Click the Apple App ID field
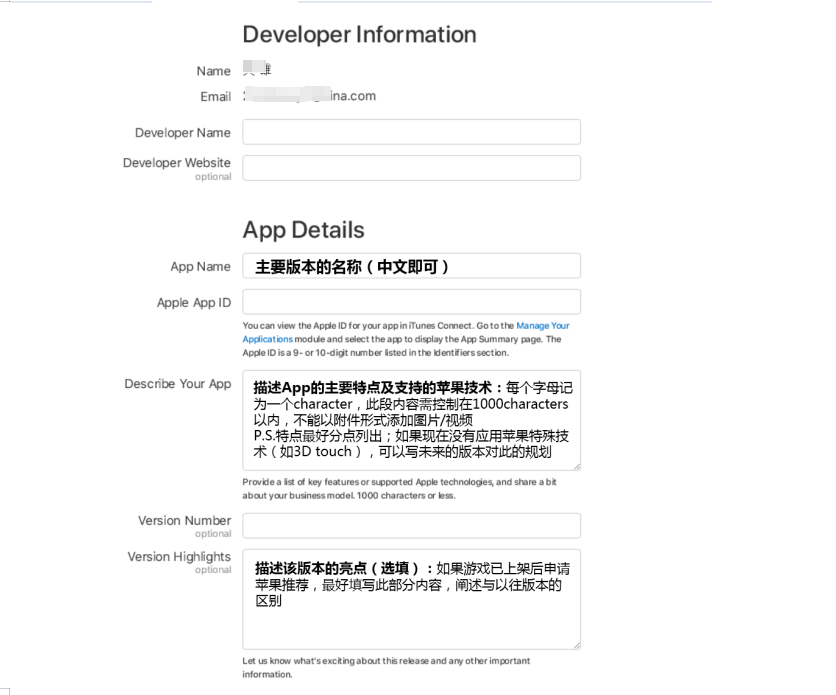This screenshot has width=836, height=695. 411,302
